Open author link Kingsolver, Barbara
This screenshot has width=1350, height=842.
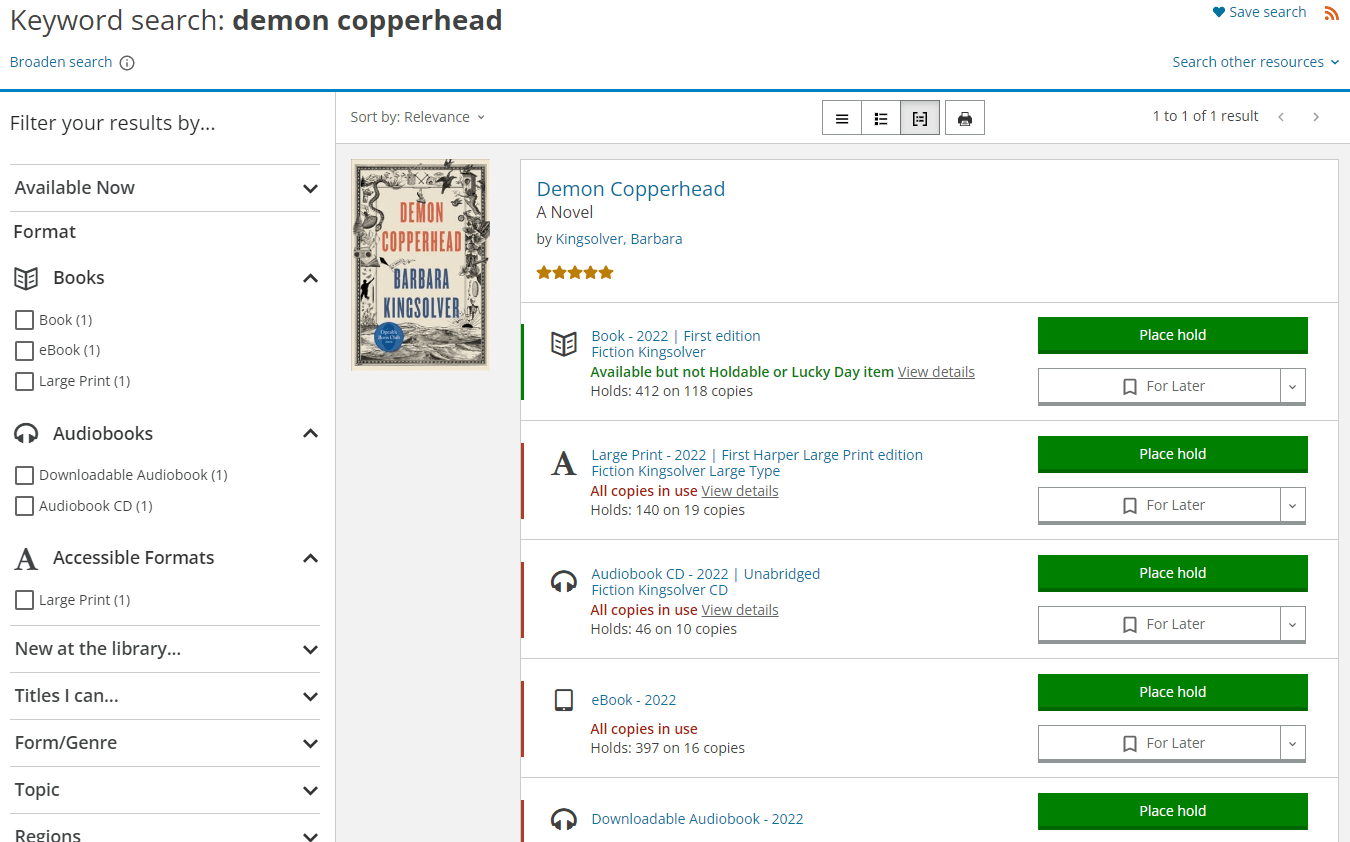pyautogui.click(x=619, y=239)
